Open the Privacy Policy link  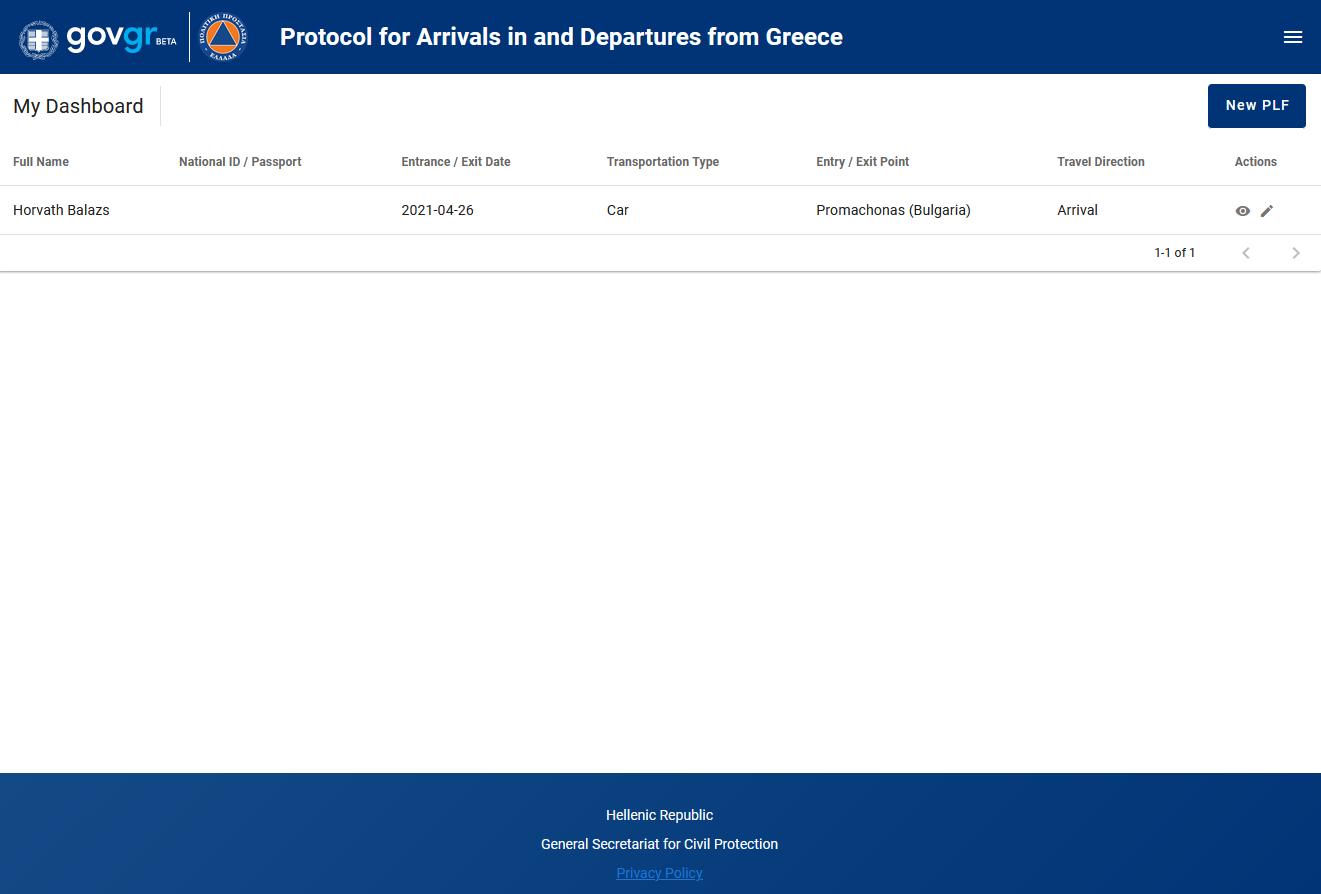(659, 873)
